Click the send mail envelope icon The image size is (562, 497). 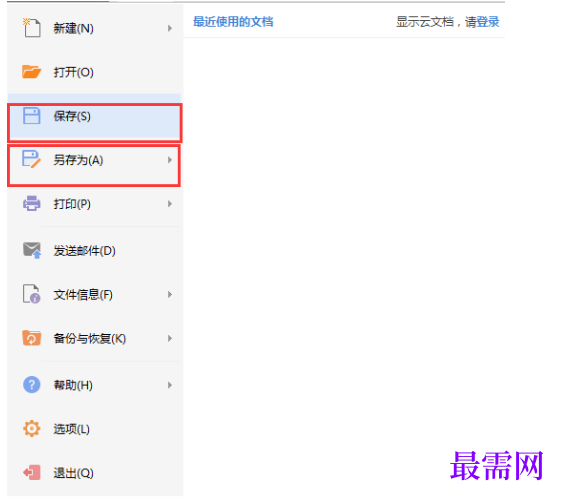[x=32, y=250]
